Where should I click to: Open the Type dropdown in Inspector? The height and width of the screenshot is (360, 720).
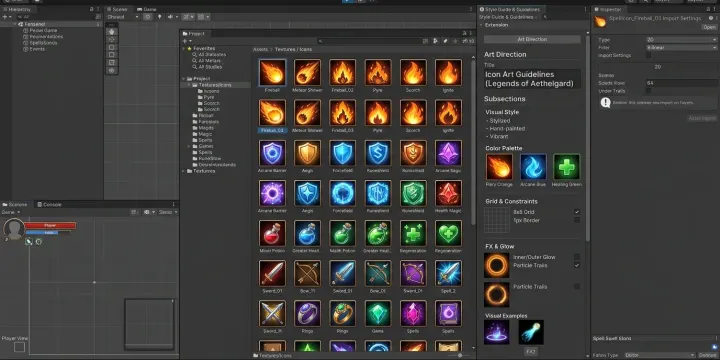coord(681,40)
